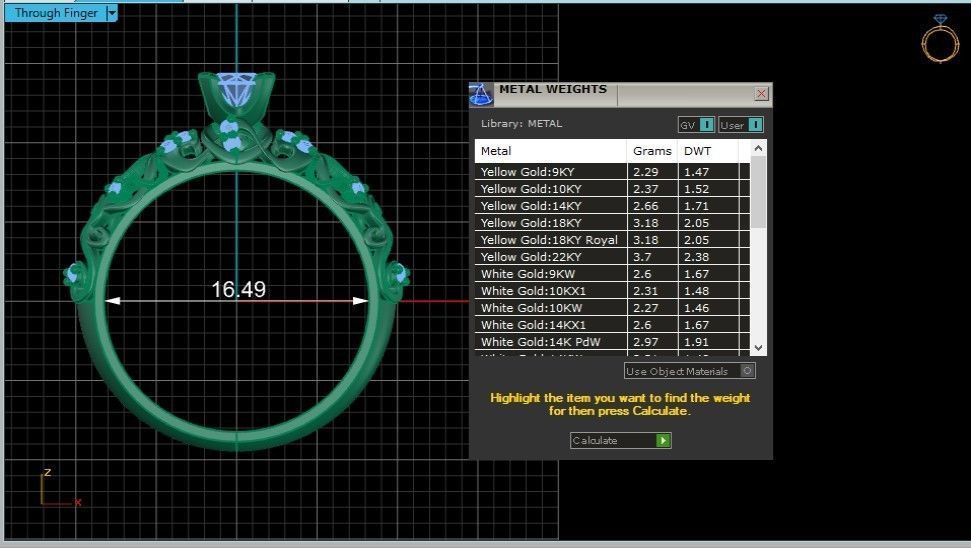Close the Metal Weights panel
This screenshot has width=971, height=548.
(x=761, y=94)
